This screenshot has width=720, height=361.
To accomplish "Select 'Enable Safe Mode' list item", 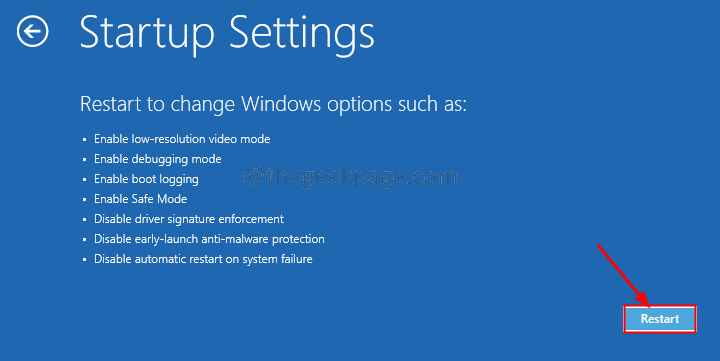I will click(141, 199).
